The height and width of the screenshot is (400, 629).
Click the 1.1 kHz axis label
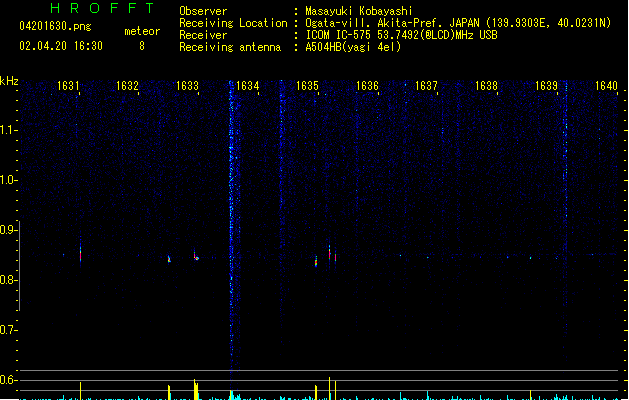[8, 130]
